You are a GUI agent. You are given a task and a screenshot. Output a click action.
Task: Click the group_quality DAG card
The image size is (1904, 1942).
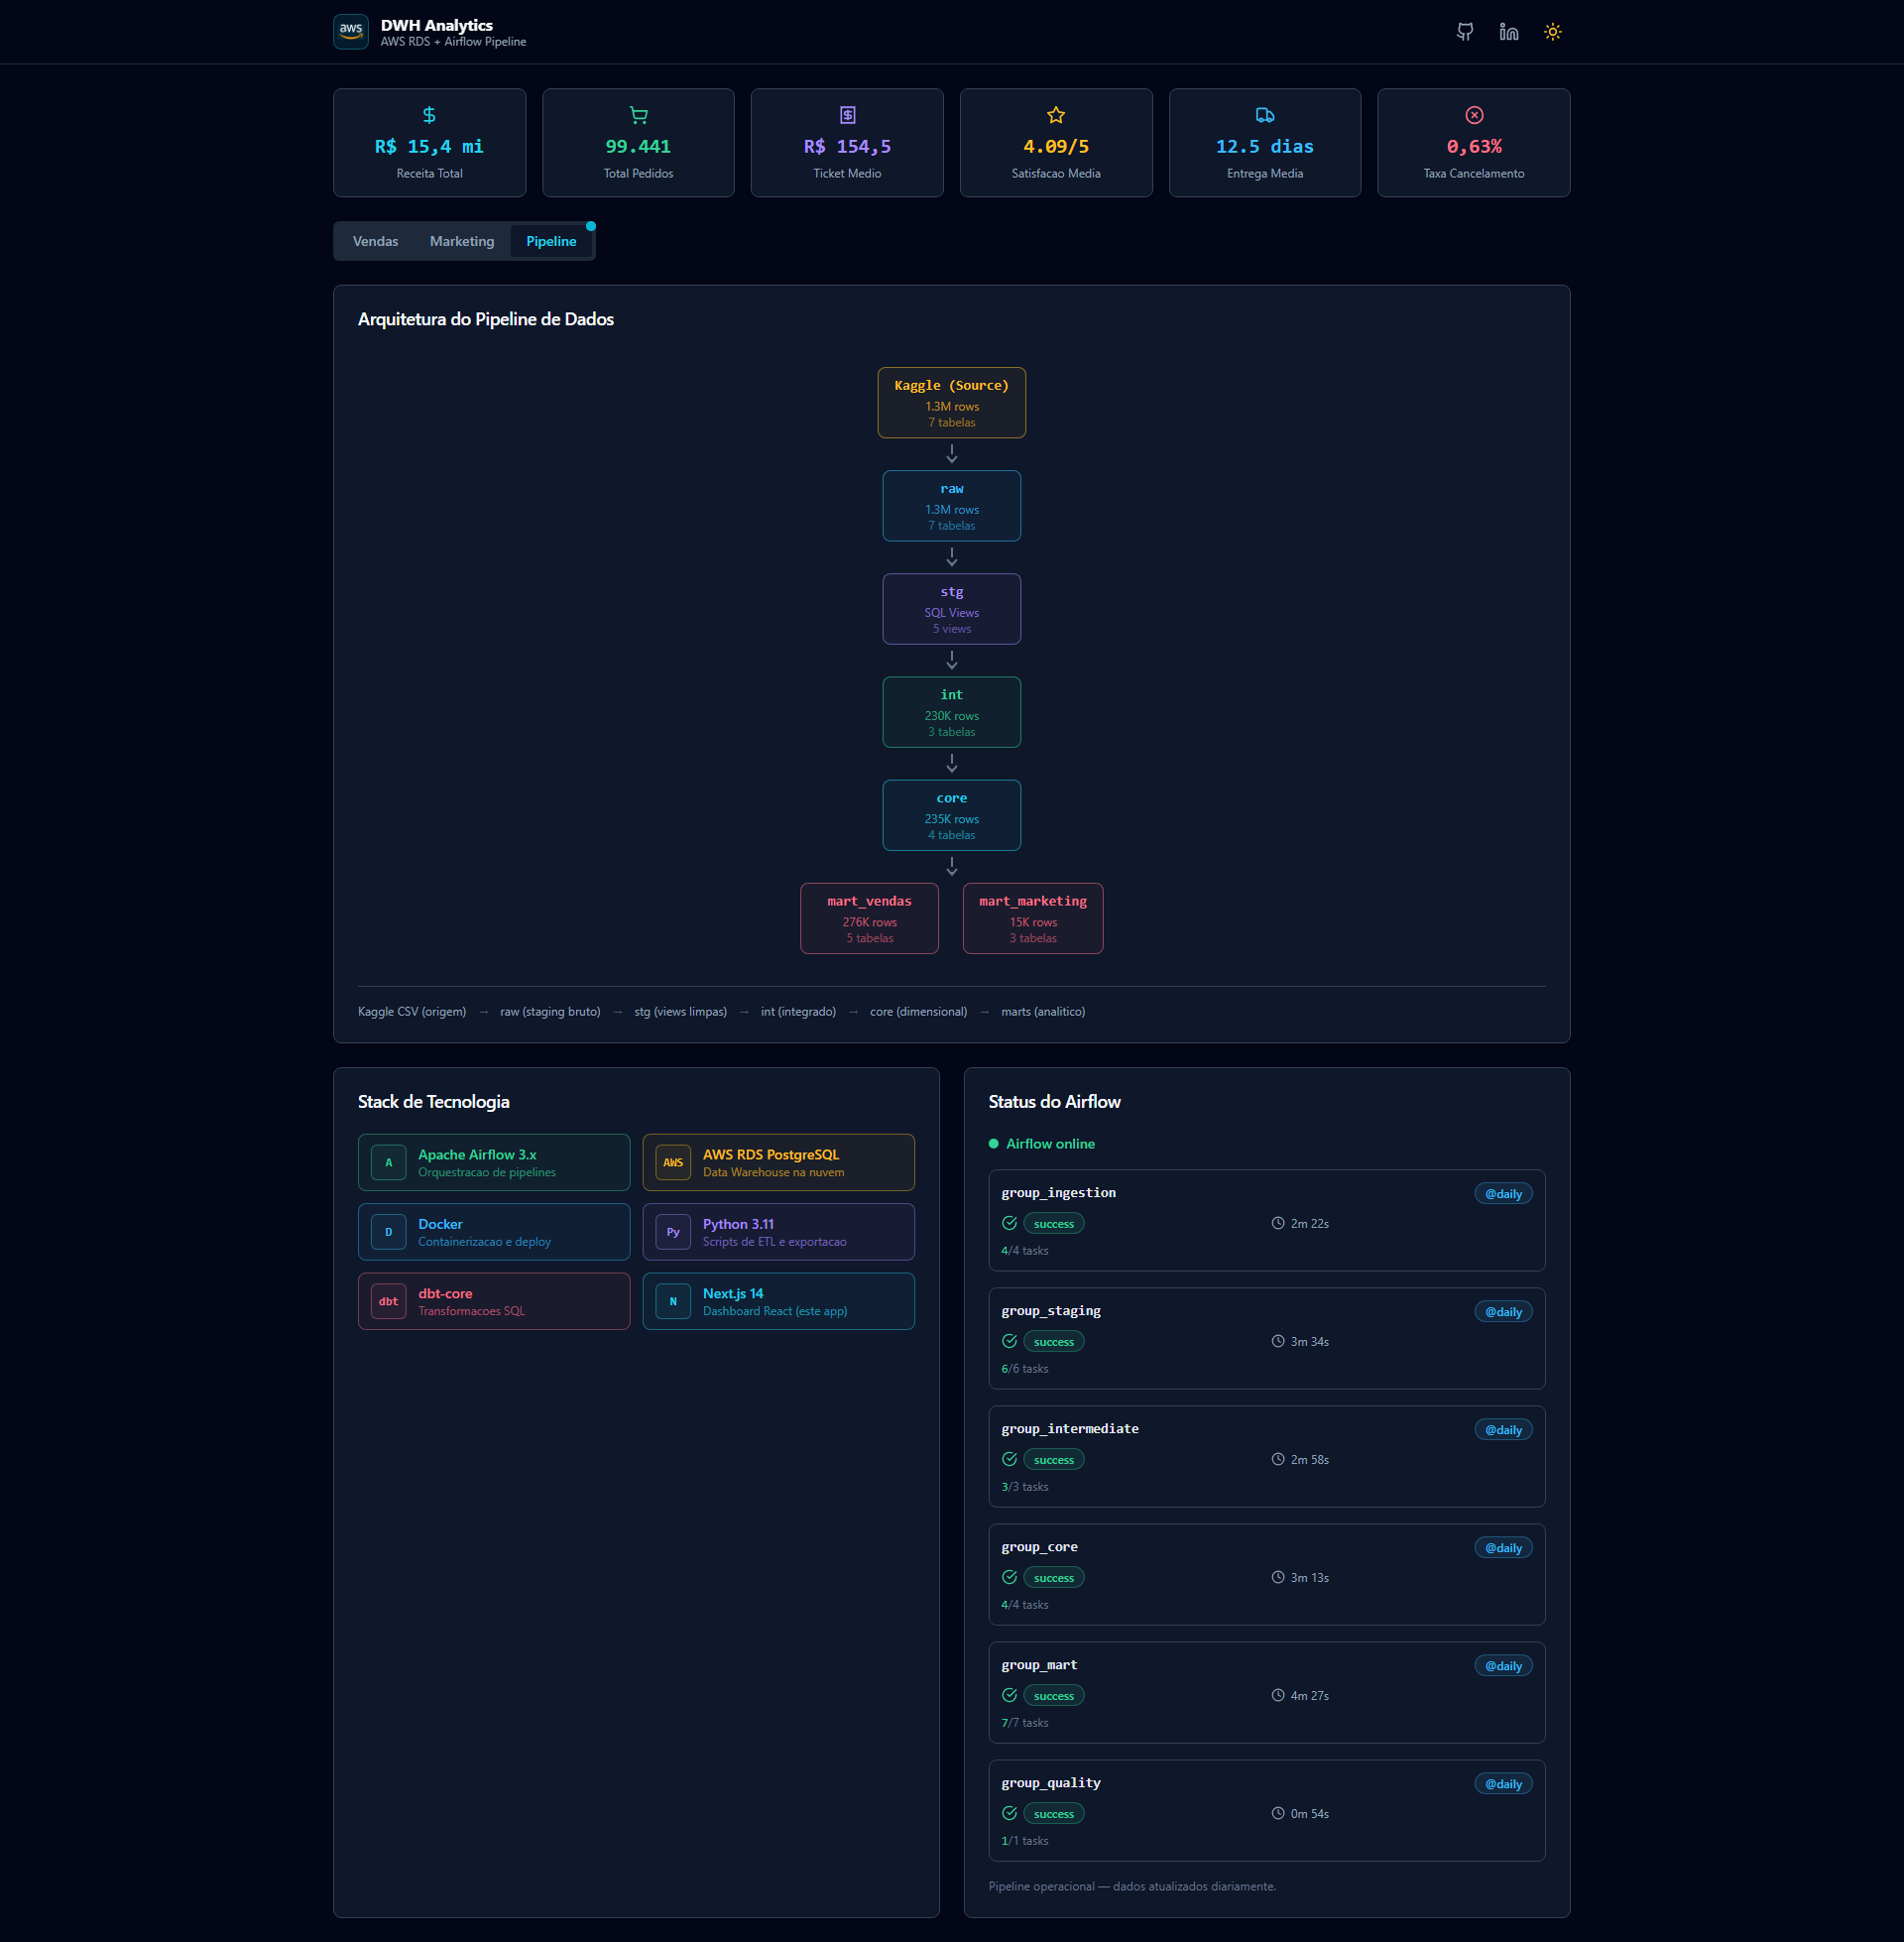click(x=1266, y=1810)
